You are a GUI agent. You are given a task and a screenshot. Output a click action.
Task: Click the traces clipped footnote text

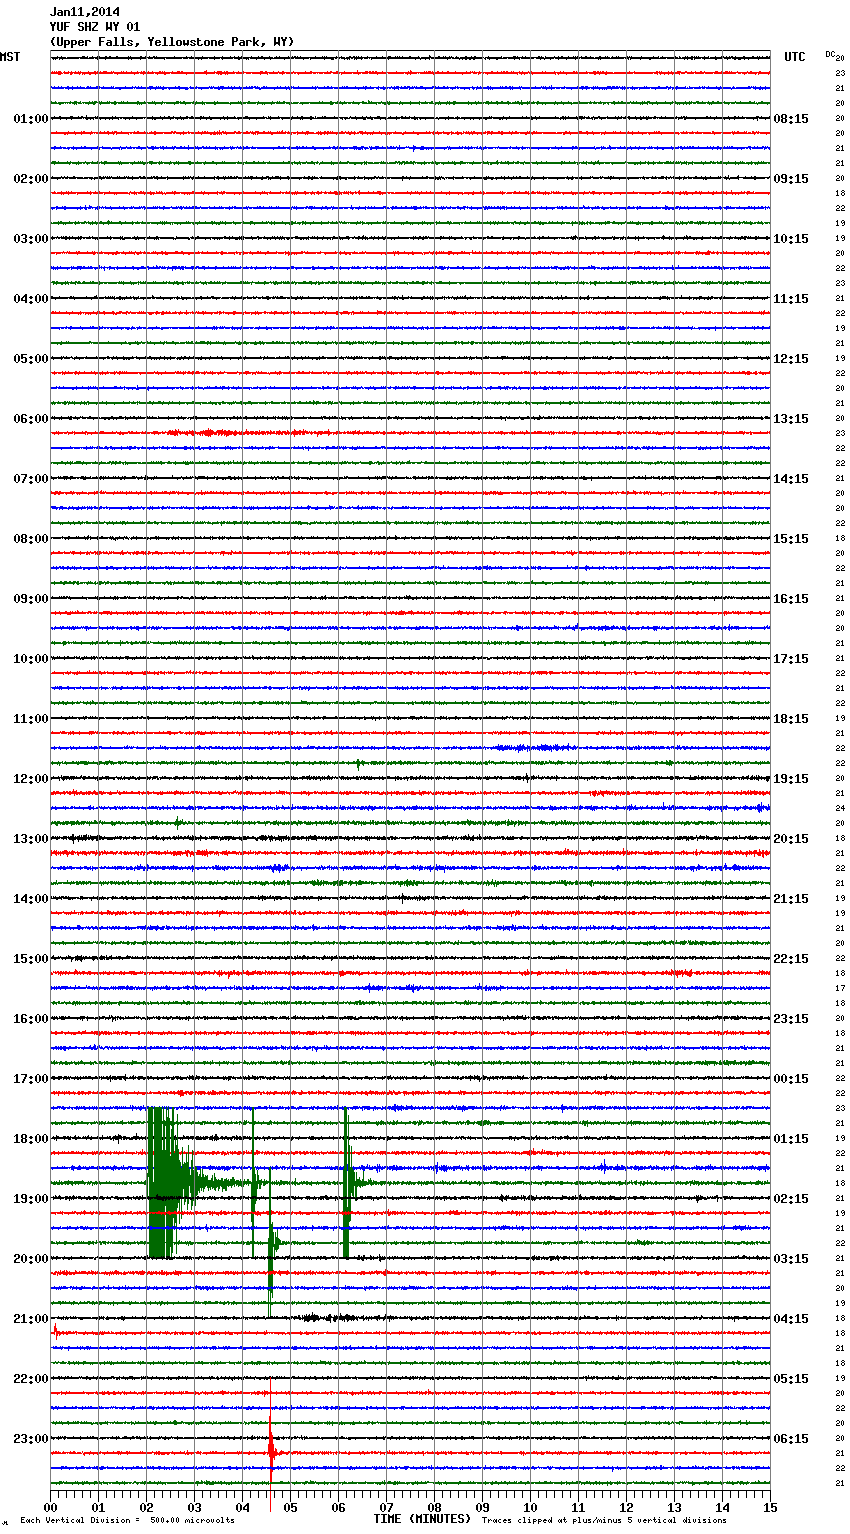click(604, 1520)
